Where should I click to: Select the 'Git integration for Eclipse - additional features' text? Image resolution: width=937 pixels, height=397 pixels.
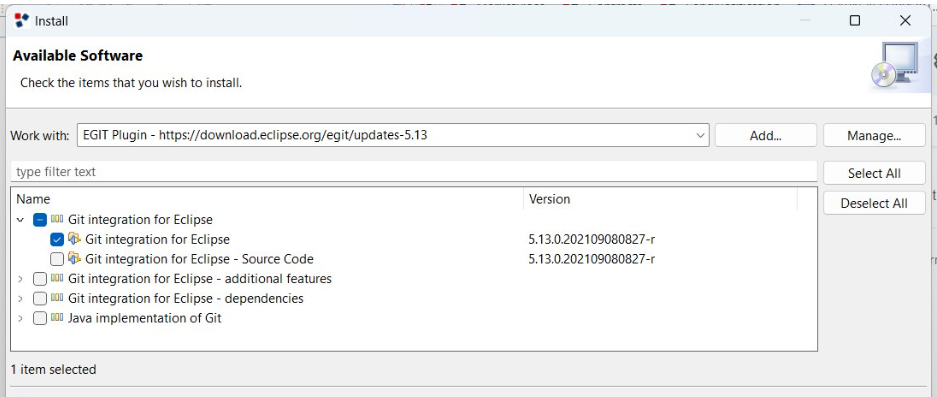pyautogui.click(x=200, y=279)
